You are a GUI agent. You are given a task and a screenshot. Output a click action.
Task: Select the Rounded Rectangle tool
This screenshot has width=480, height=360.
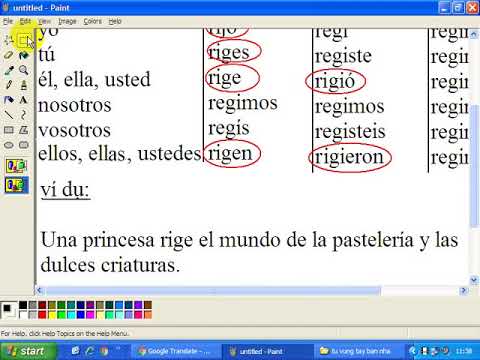(x=23, y=145)
